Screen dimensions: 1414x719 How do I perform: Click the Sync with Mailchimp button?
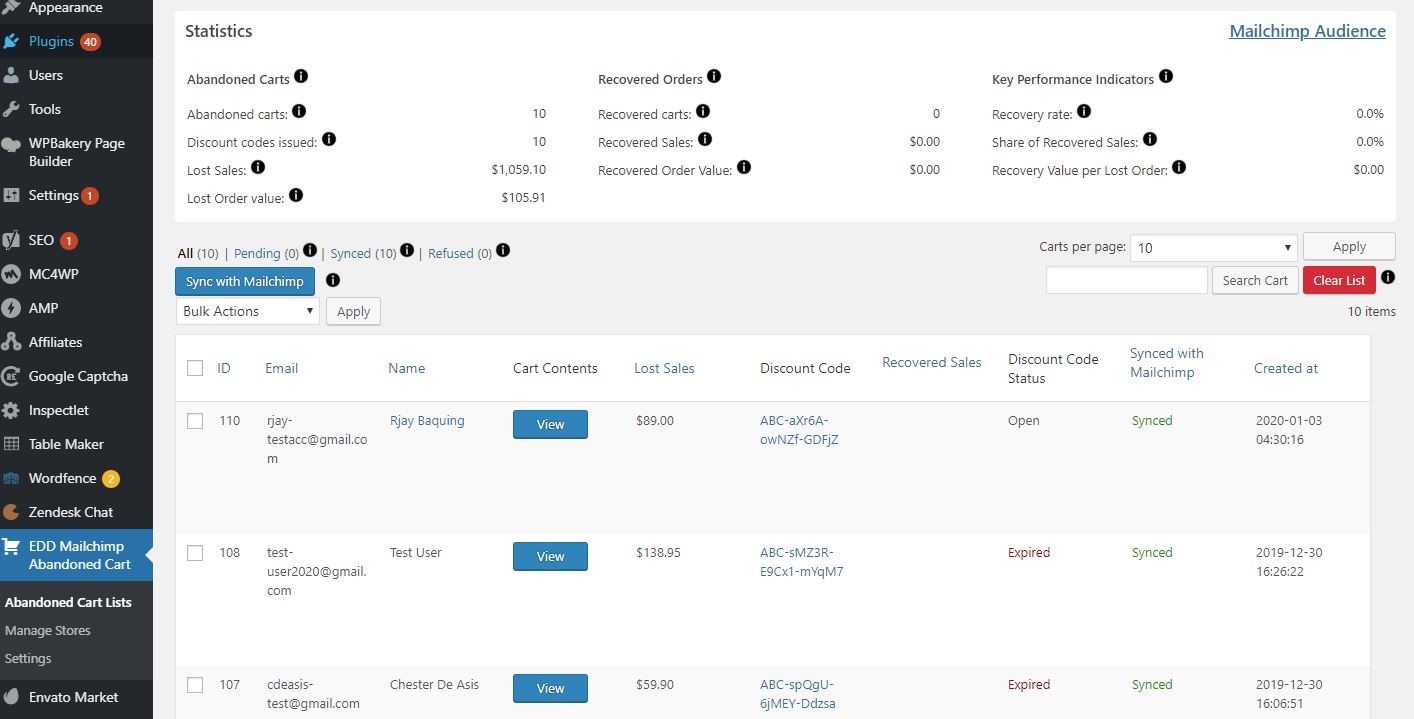pyautogui.click(x=245, y=282)
